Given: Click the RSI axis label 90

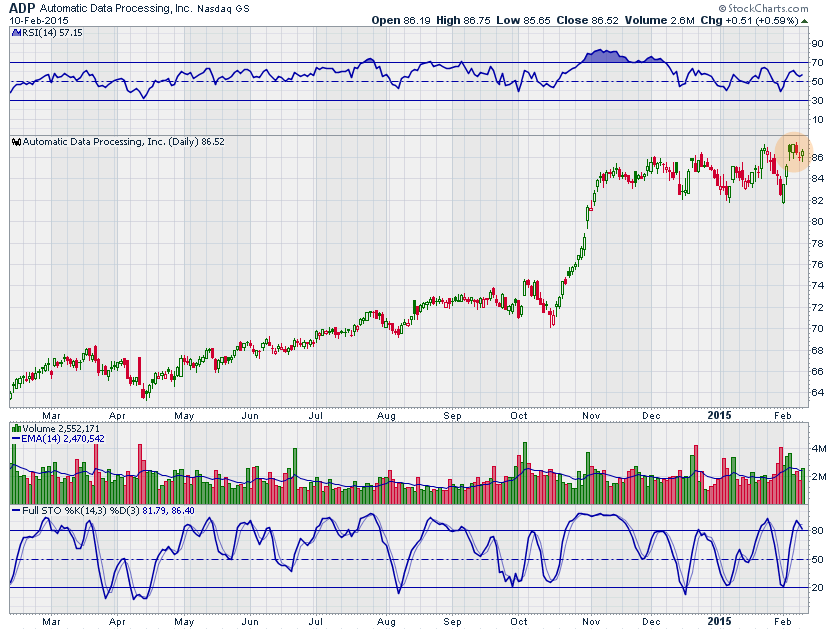Looking at the screenshot, I should click(x=818, y=44).
